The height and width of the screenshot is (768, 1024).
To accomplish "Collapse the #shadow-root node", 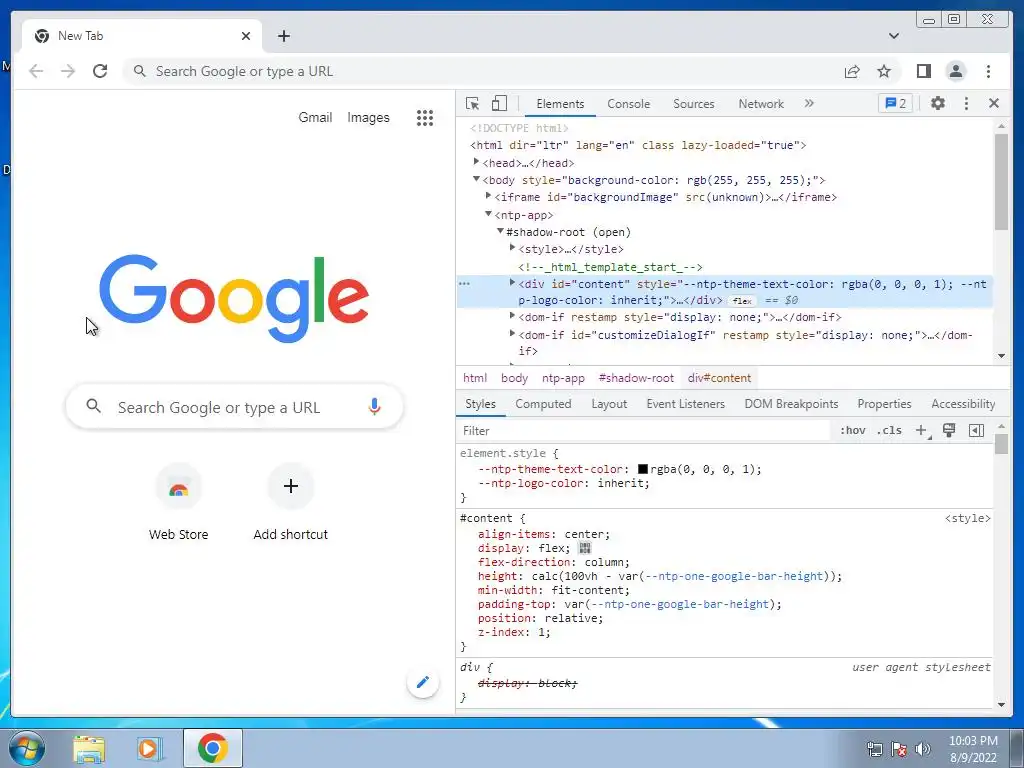I will pos(500,231).
